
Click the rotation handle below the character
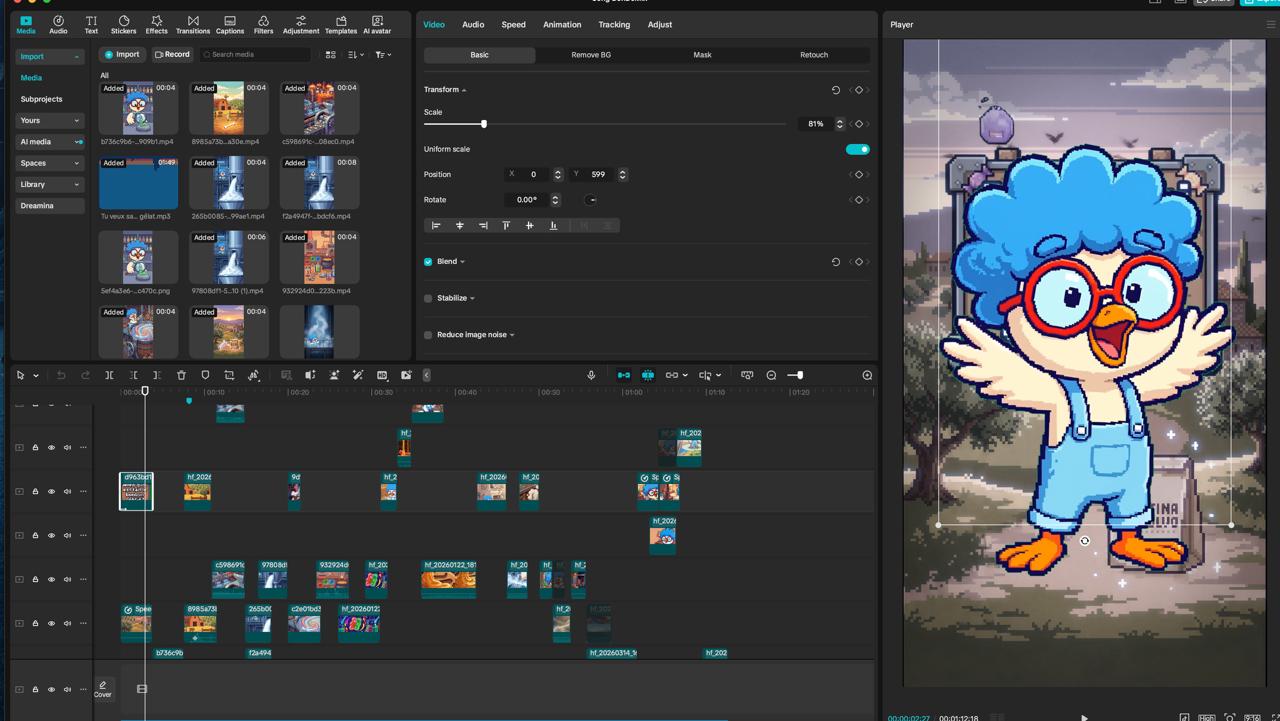tap(1085, 541)
